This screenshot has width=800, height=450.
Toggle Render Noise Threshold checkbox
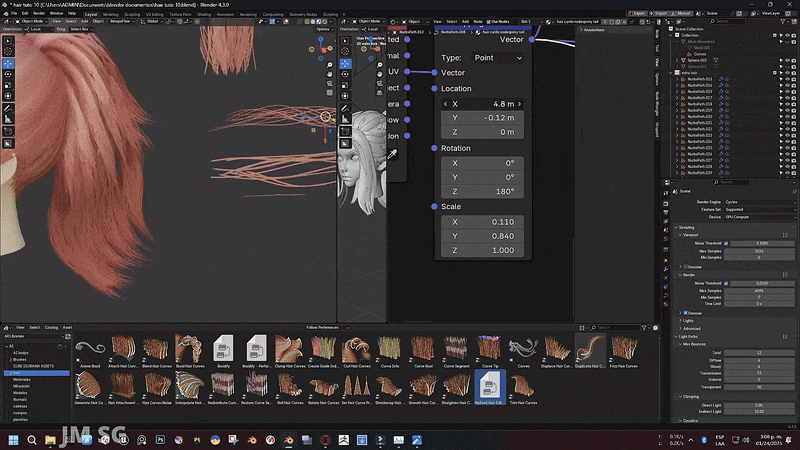(726, 283)
